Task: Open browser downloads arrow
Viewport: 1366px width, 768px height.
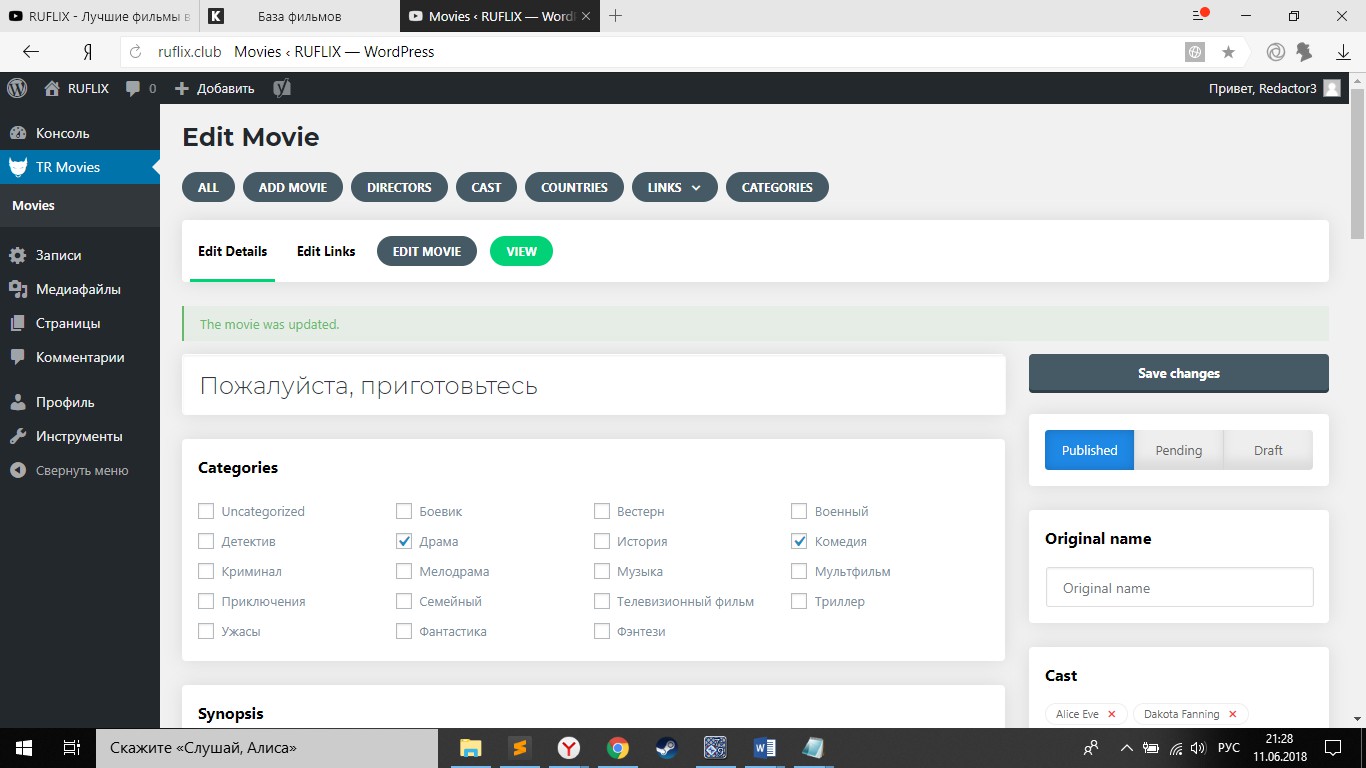Action: click(x=1343, y=52)
